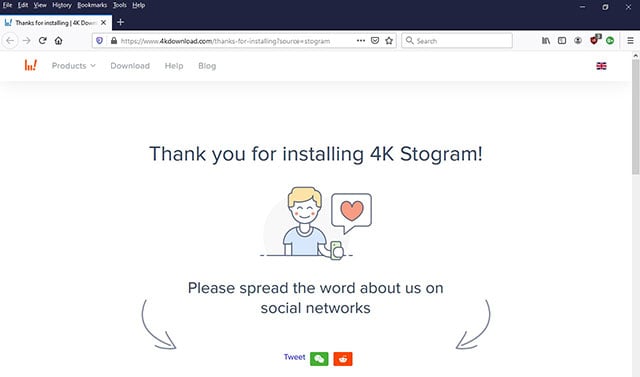Bookmark this page with the star
The image size is (640, 377).
click(389, 41)
